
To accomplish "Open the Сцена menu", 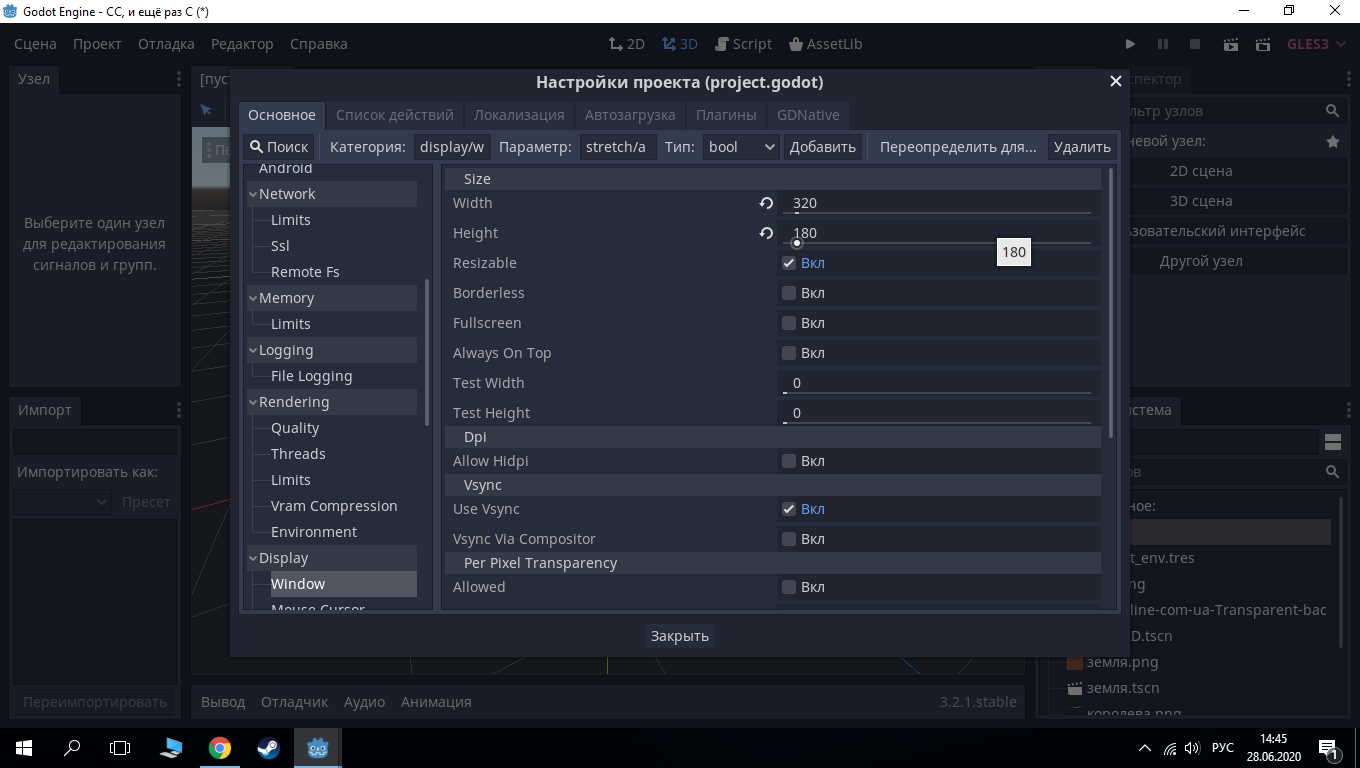I will pyautogui.click(x=35, y=44).
